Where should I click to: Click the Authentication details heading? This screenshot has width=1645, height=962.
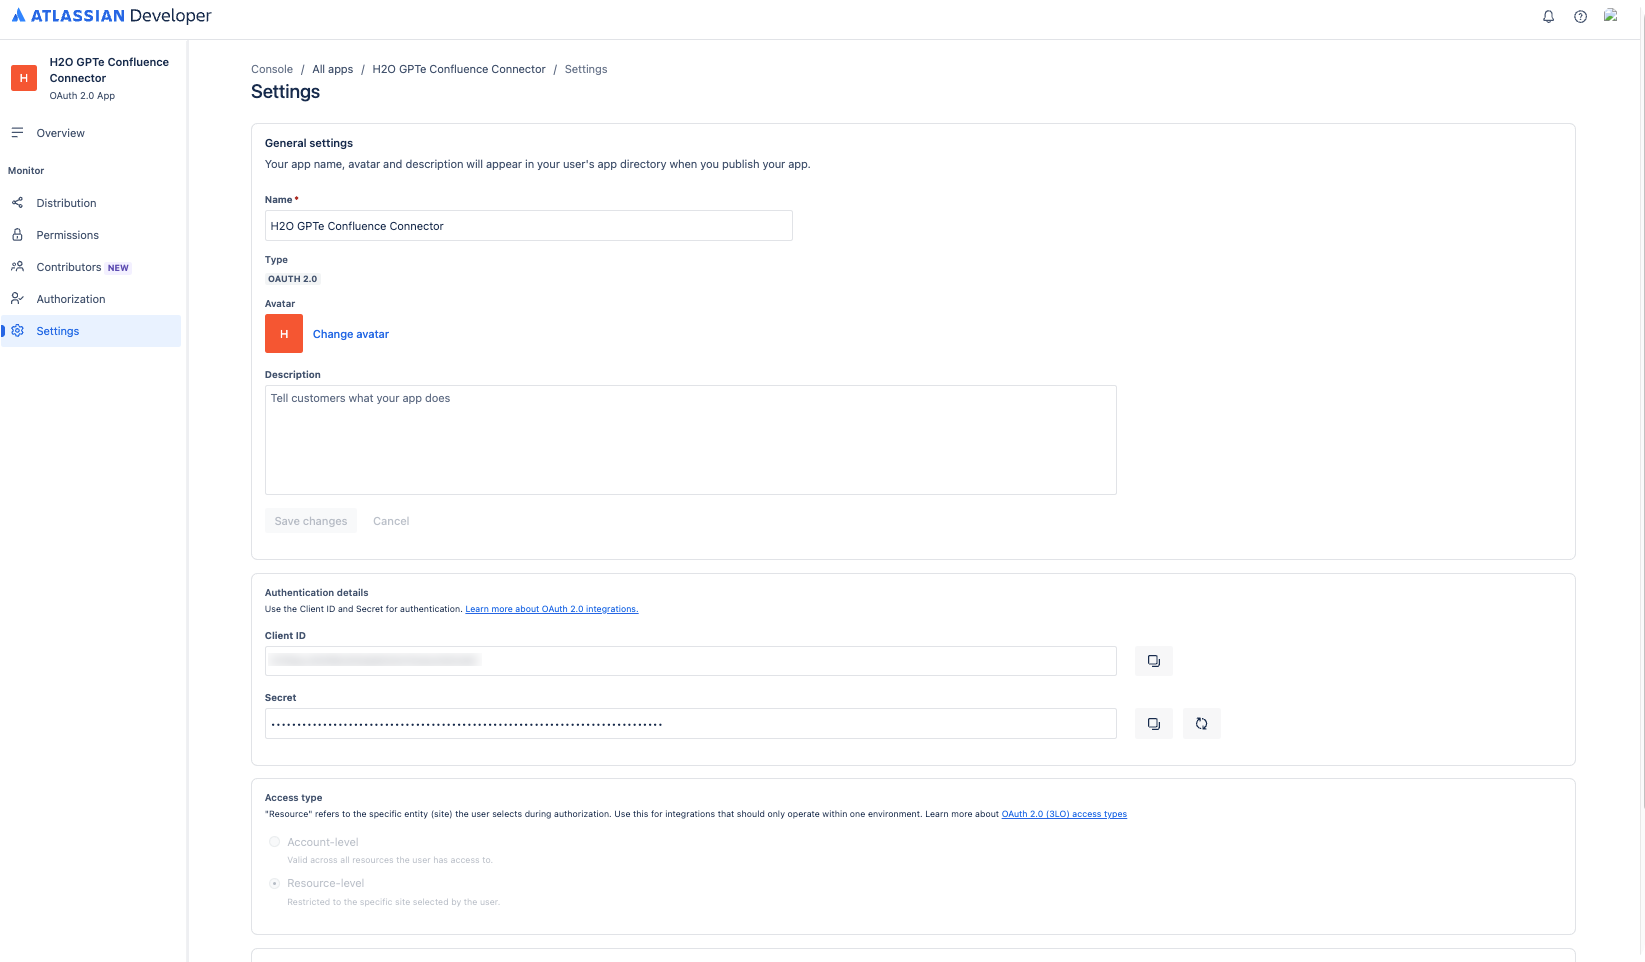(x=317, y=593)
